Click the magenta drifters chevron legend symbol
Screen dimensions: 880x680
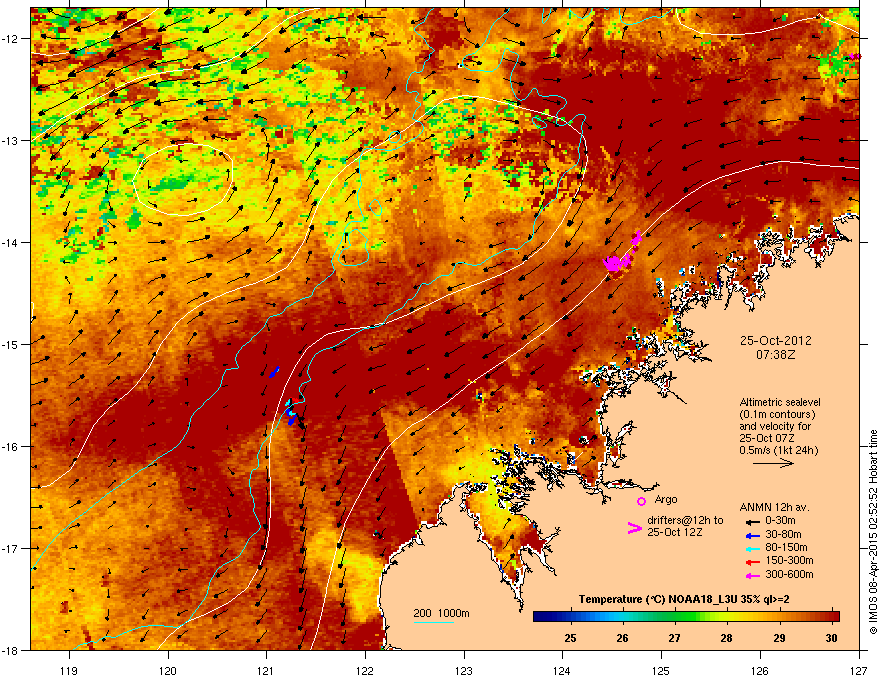coord(634,528)
